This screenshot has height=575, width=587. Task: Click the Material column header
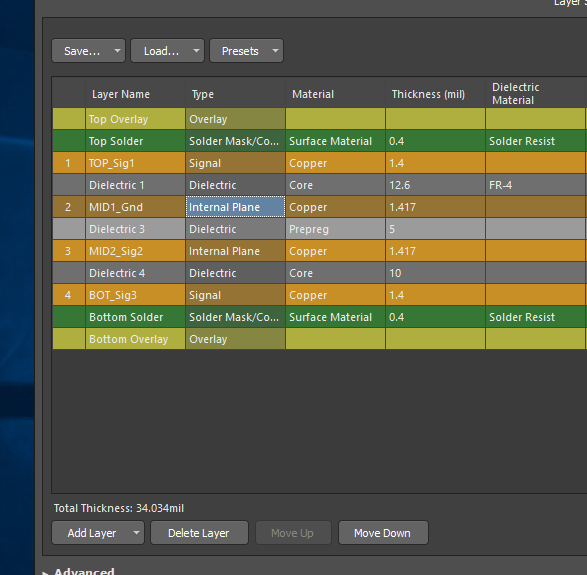(x=335, y=94)
